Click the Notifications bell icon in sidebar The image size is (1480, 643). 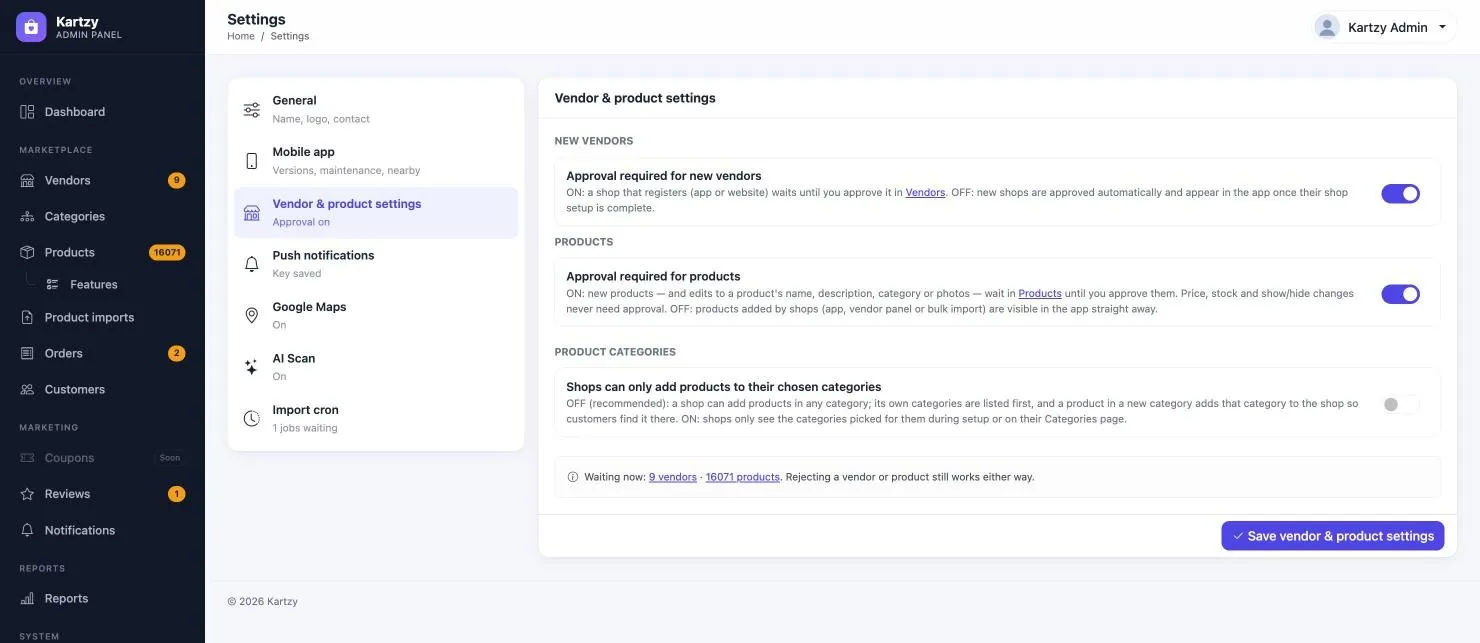pyautogui.click(x=27, y=531)
